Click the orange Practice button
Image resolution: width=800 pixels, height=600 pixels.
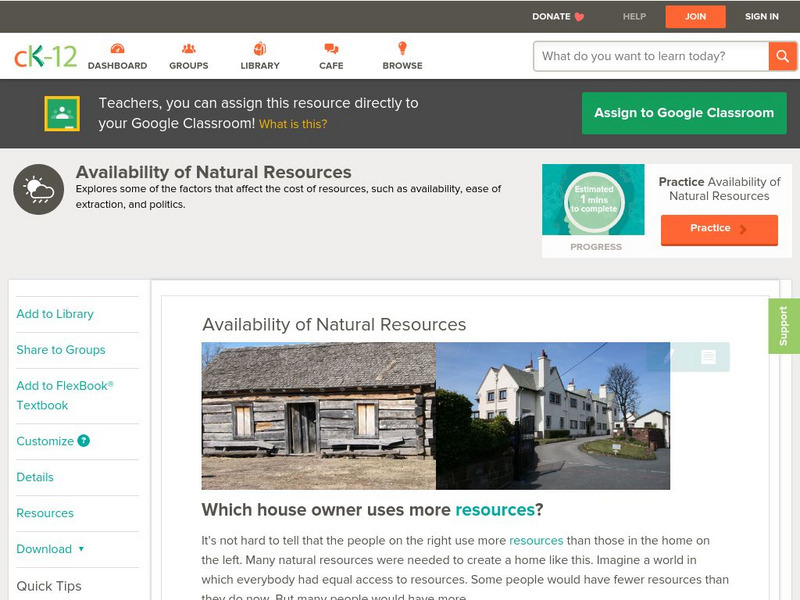[718, 229]
